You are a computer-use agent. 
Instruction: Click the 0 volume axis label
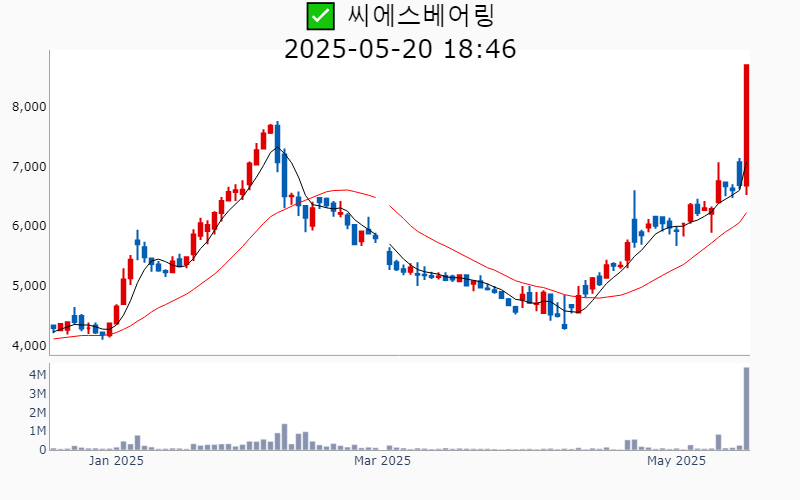43,450
